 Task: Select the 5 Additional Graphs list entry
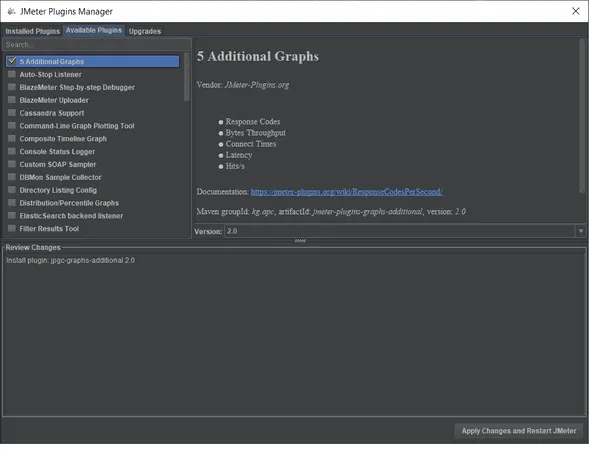[93, 61]
